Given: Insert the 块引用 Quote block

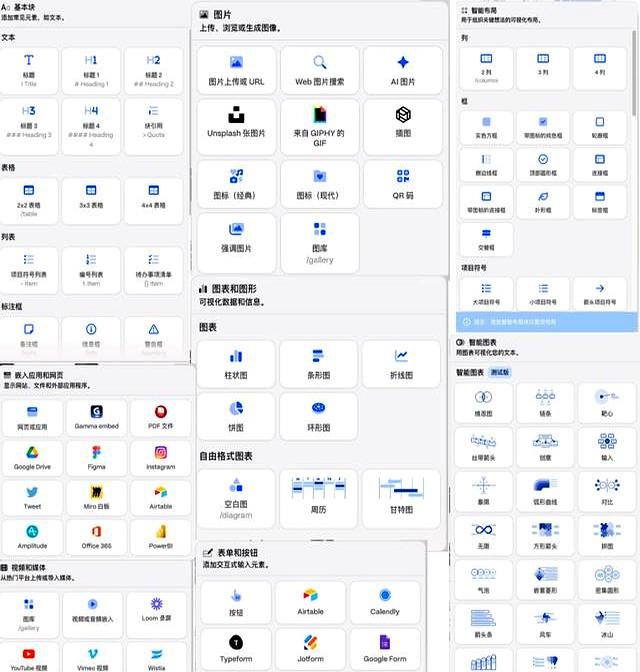Looking at the screenshot, I should 153,126.
